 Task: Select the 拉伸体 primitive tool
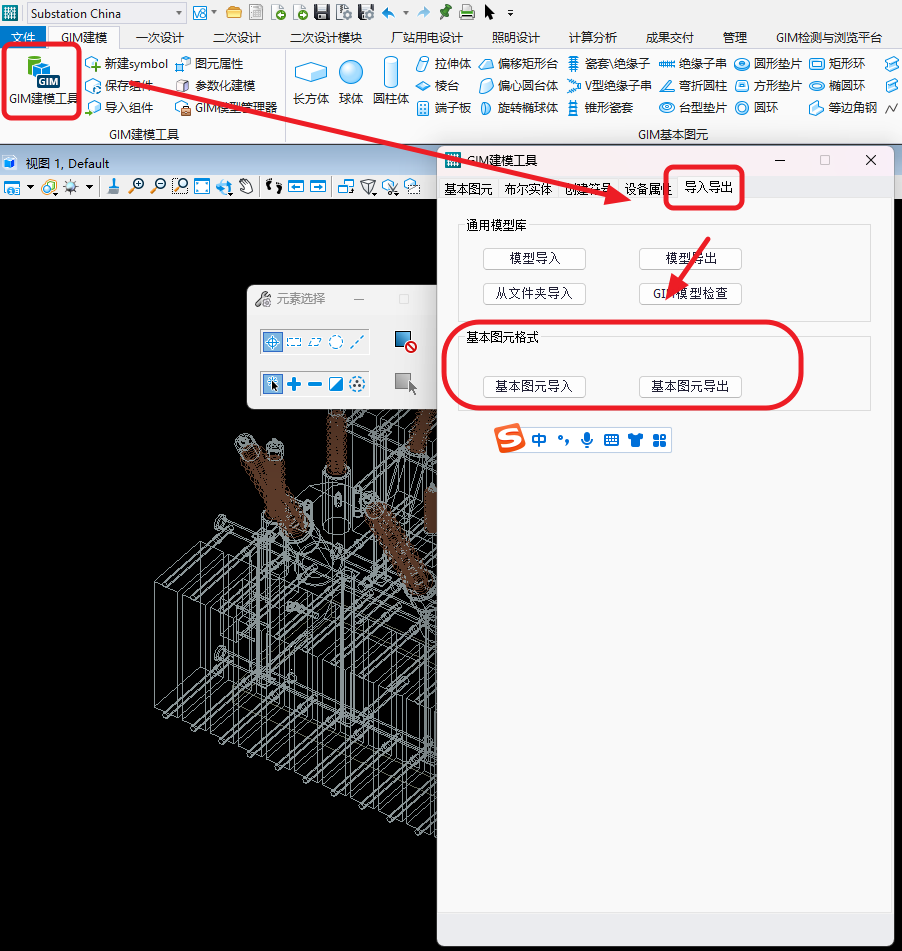coord(443,64)
